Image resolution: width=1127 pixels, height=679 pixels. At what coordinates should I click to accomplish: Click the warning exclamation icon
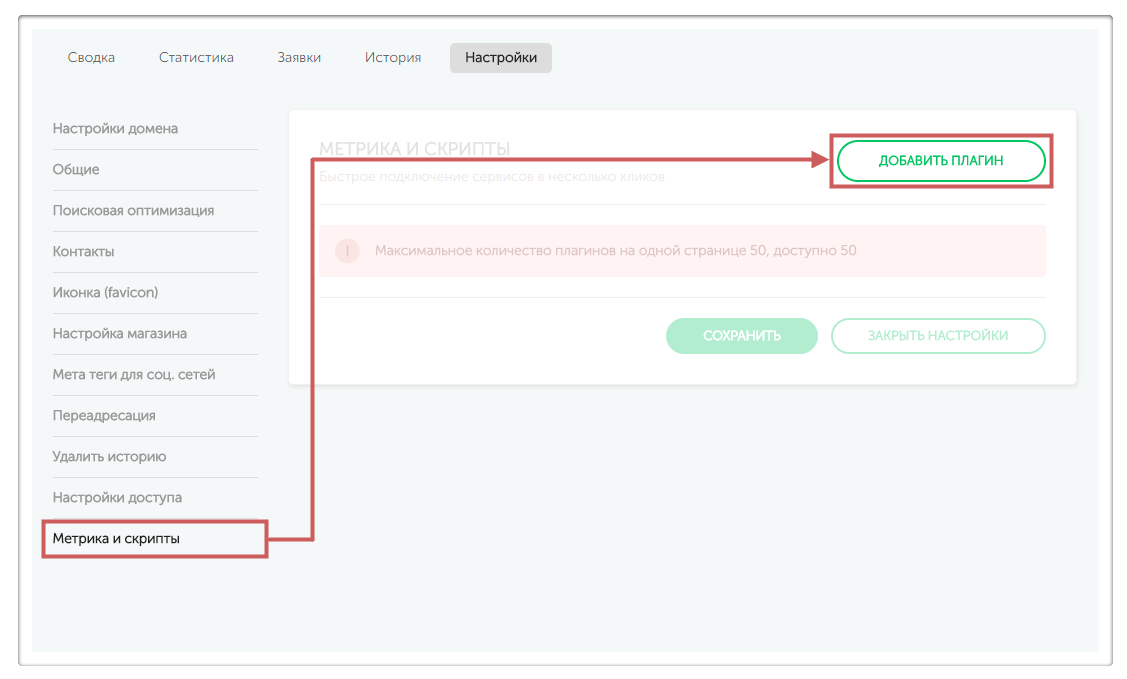347,251
